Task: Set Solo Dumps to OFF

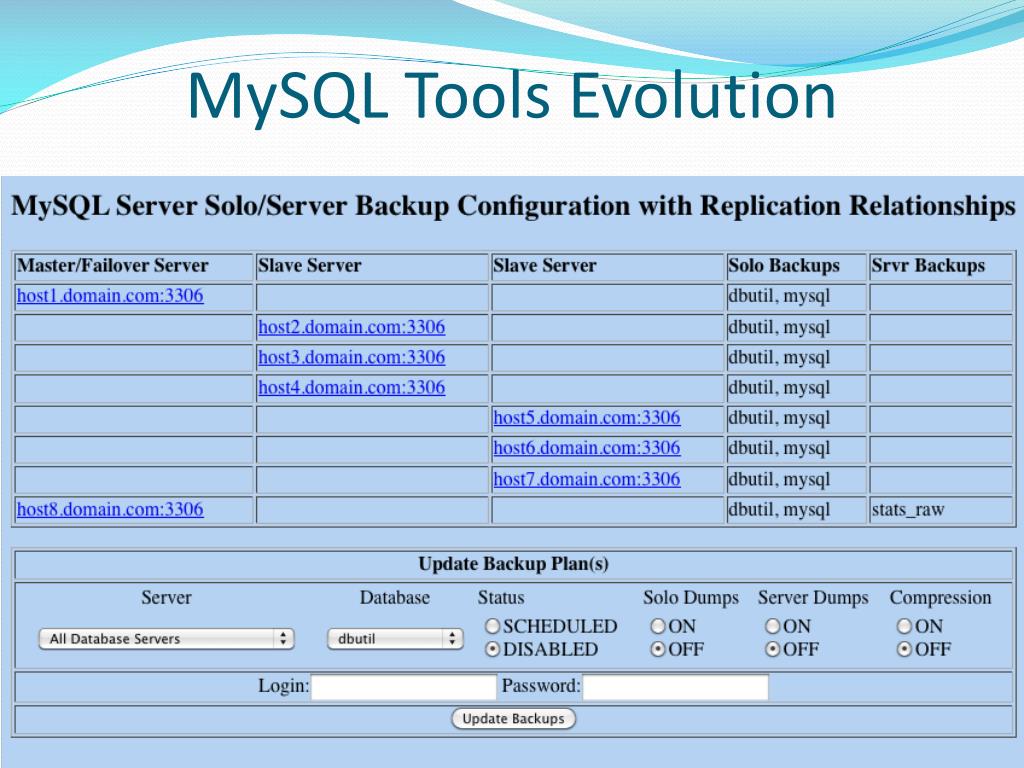Action: point(658,649)
